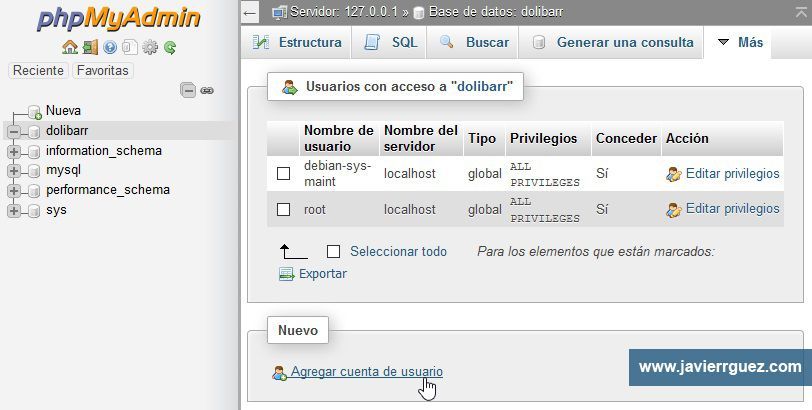This screenshot has height=410, width=812.
Task: Click edit icon for debian-sys-maint row
Action: [x=674, y=174]
